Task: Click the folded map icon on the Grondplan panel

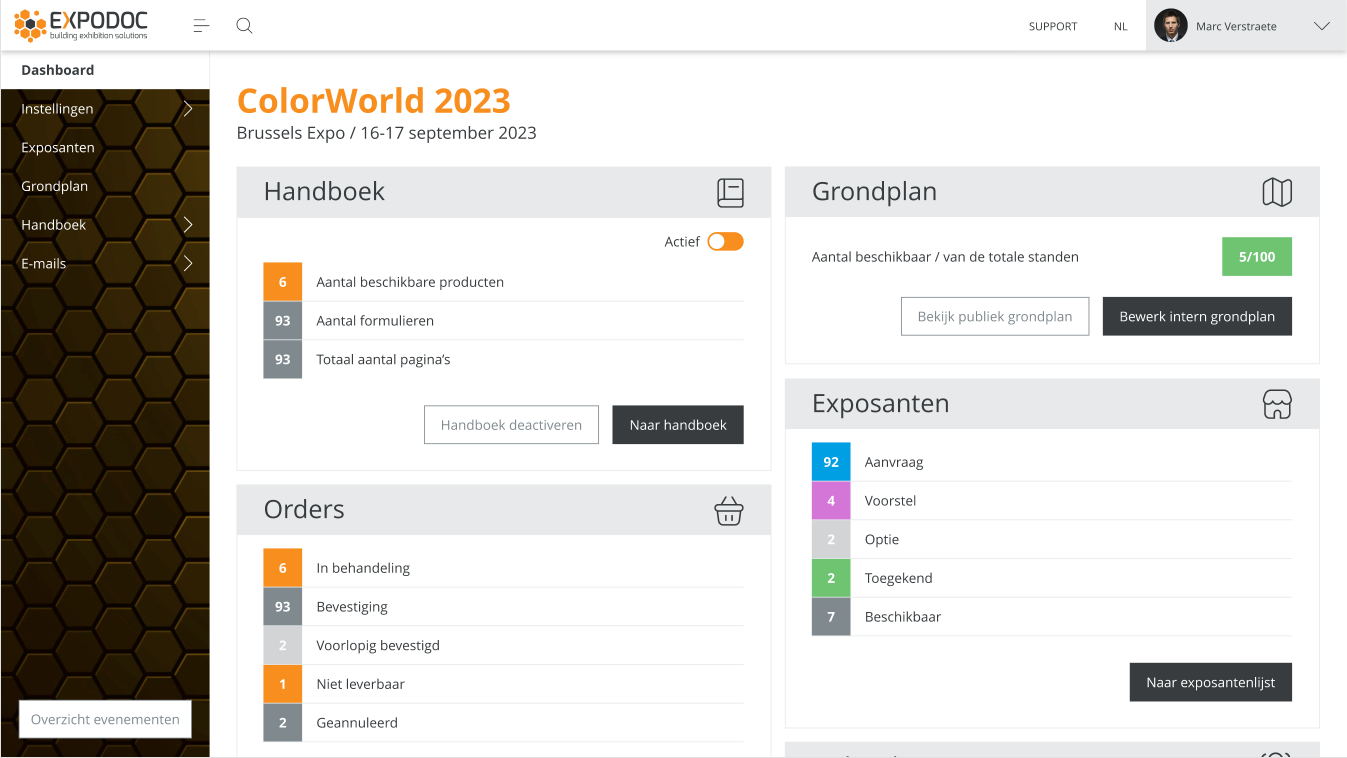Action: click(1277, 191)
